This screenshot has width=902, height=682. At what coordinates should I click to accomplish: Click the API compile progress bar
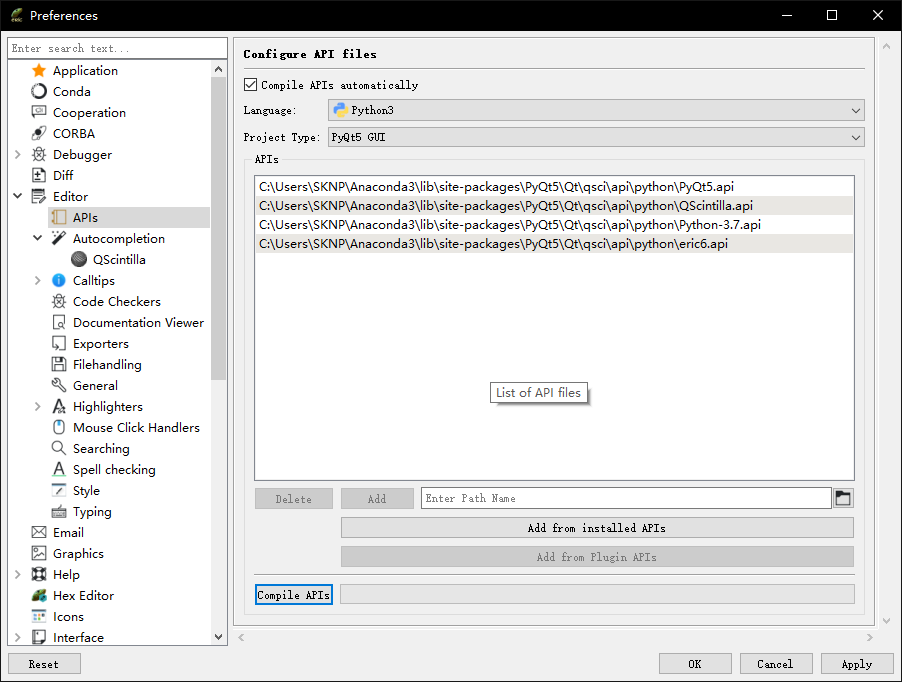point(597,594)
